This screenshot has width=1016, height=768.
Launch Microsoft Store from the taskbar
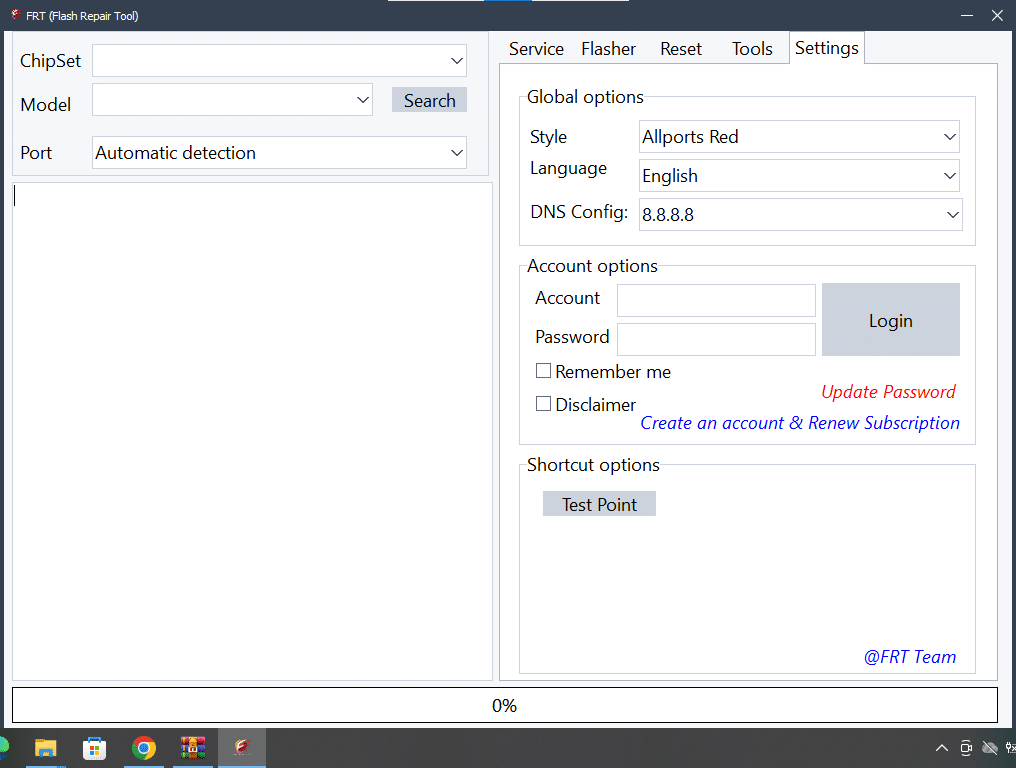pyautogui.click(x=94, y=748)
